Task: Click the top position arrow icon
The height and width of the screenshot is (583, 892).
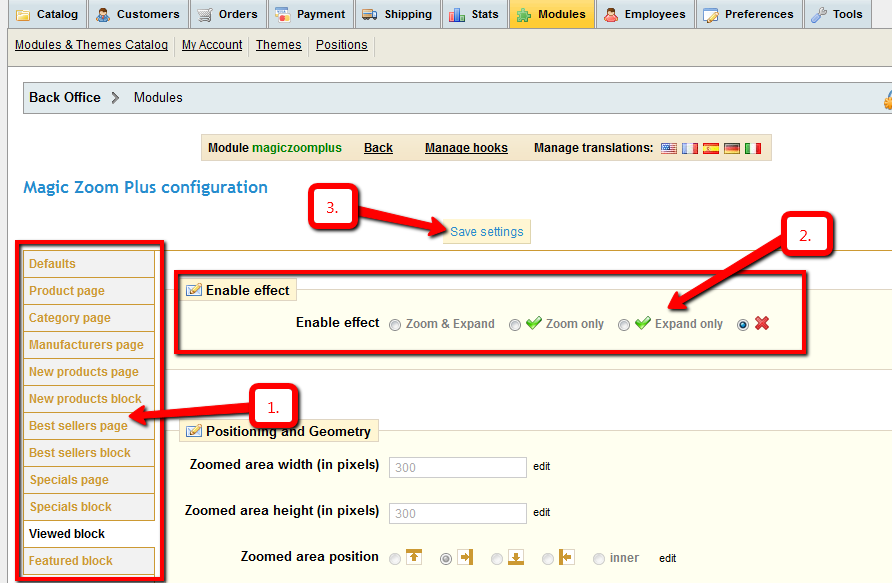Action: point(414,557)
